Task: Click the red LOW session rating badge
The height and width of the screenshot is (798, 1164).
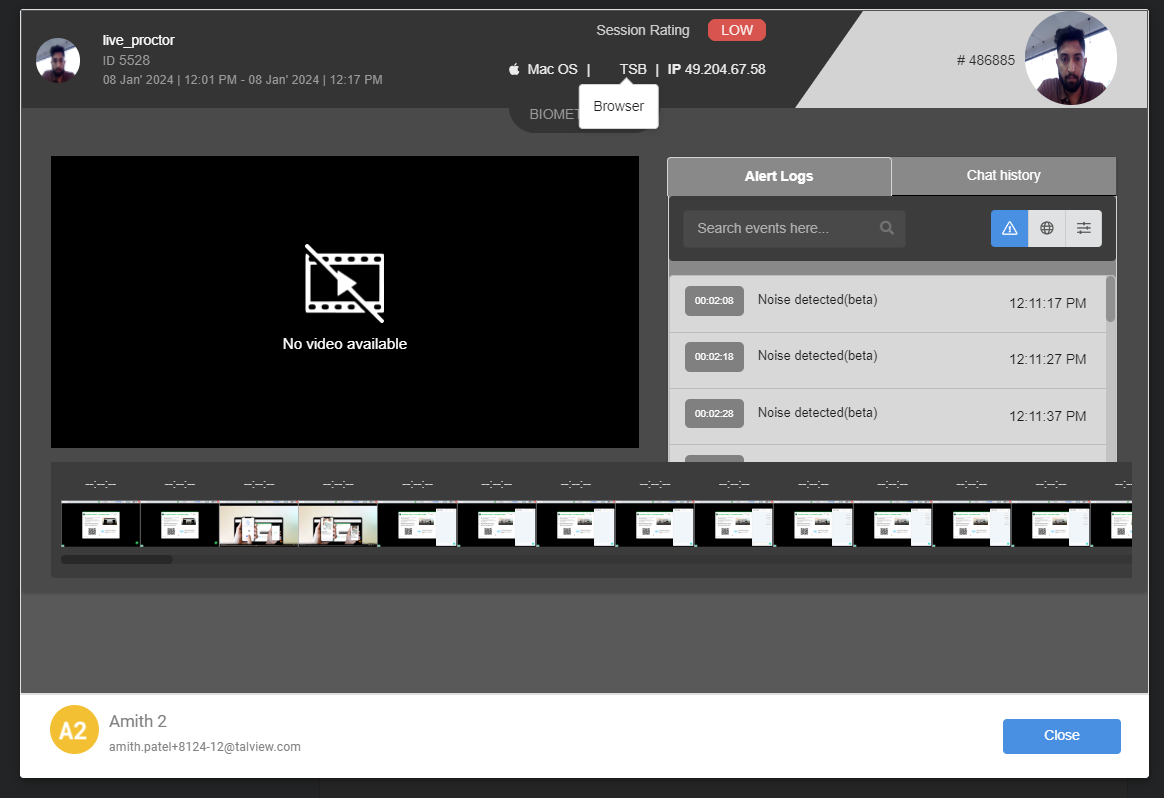Action: (x=736, y=30)
